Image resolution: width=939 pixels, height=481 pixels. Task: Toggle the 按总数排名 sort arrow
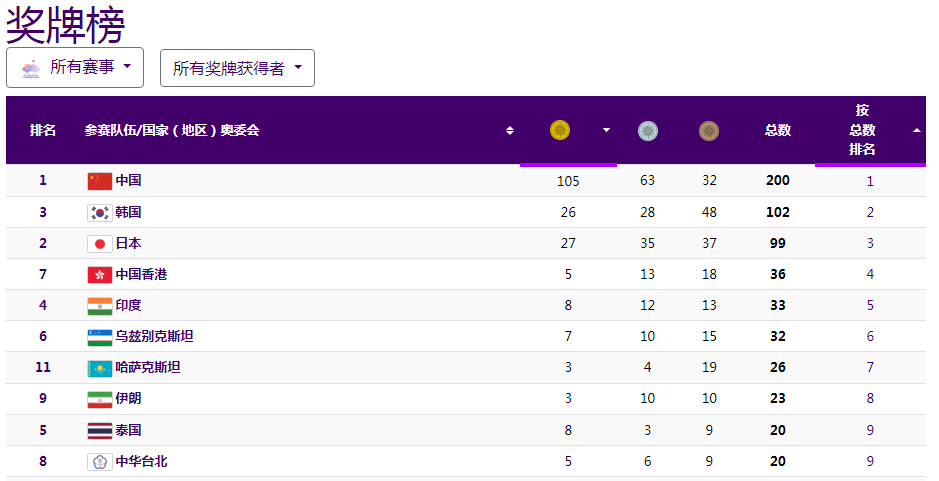(x=917, y=130)
